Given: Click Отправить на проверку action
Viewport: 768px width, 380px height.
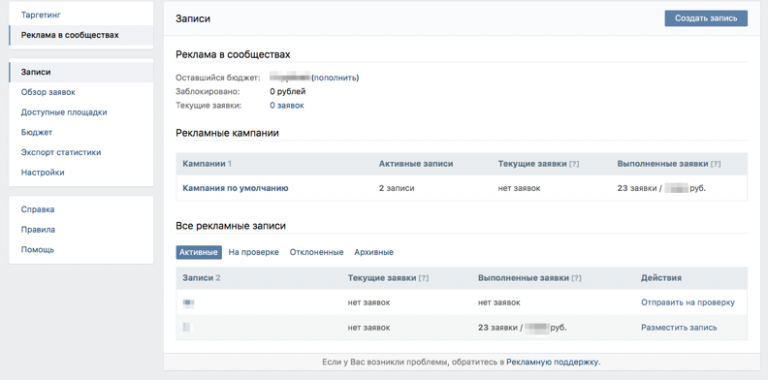Looking at the screenshot, I should [x=688, y=303].
